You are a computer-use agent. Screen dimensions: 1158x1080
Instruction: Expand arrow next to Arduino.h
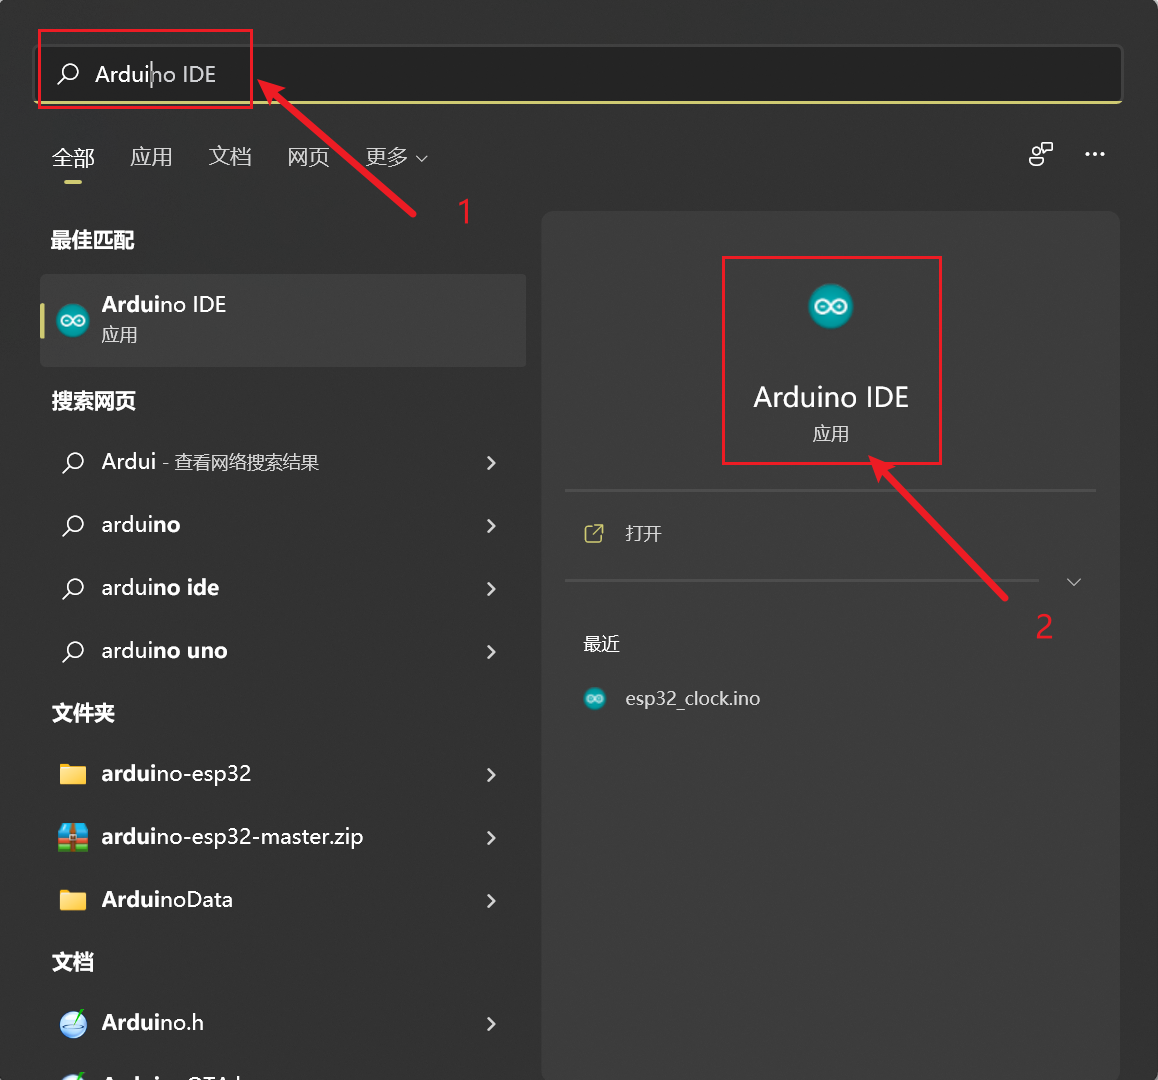[x=491, y=1023]
